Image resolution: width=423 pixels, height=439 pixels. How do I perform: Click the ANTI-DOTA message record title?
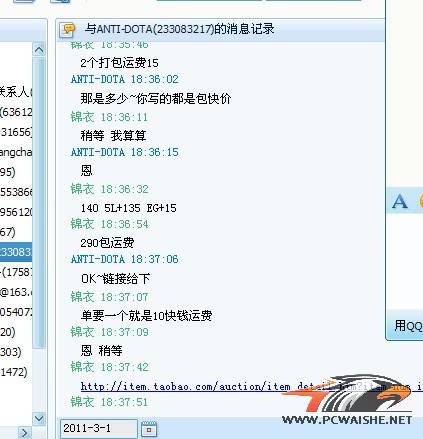point(179,29)
